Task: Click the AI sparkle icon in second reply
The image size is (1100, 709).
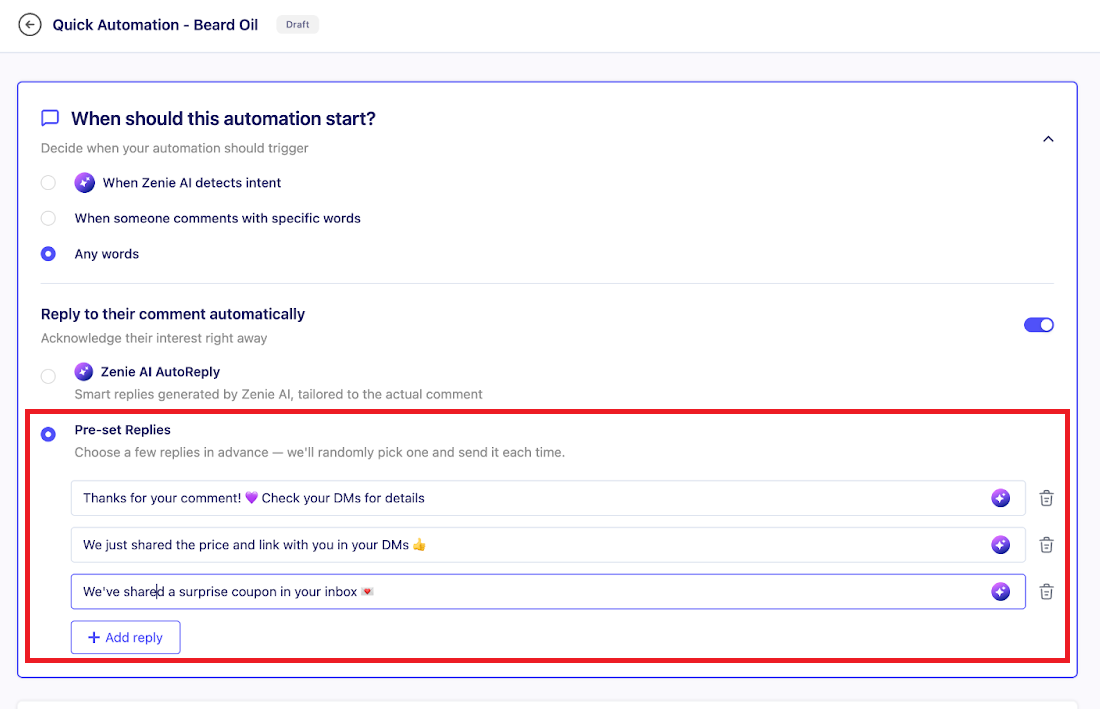Action: [1000, 545]
